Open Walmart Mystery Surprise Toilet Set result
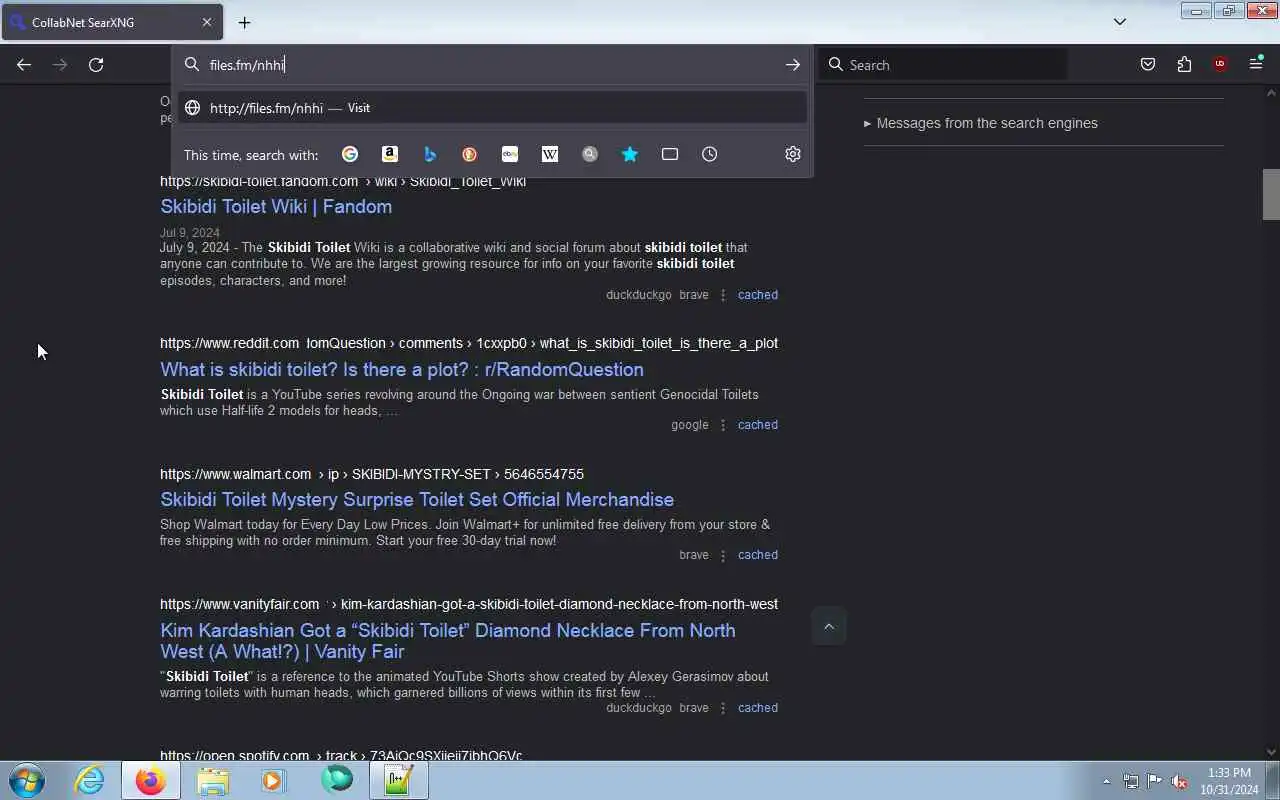The width and height of the screenshot is (1280, 800). tap(417, 500)
